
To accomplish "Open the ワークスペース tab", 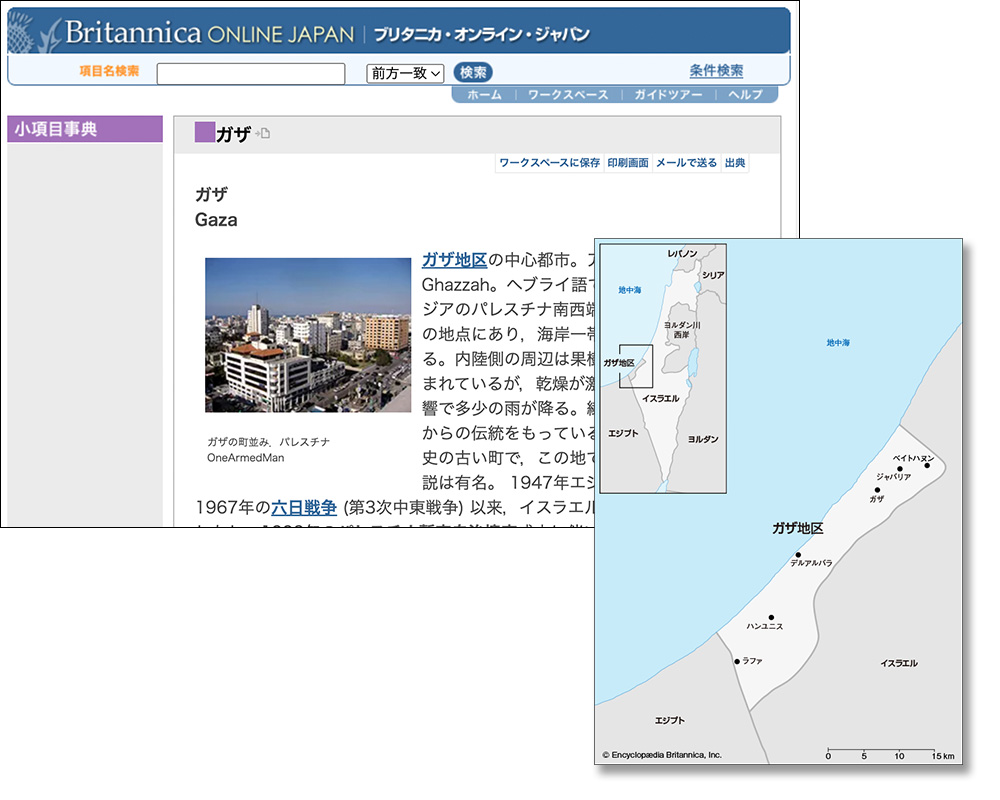I will pos(568,94).
